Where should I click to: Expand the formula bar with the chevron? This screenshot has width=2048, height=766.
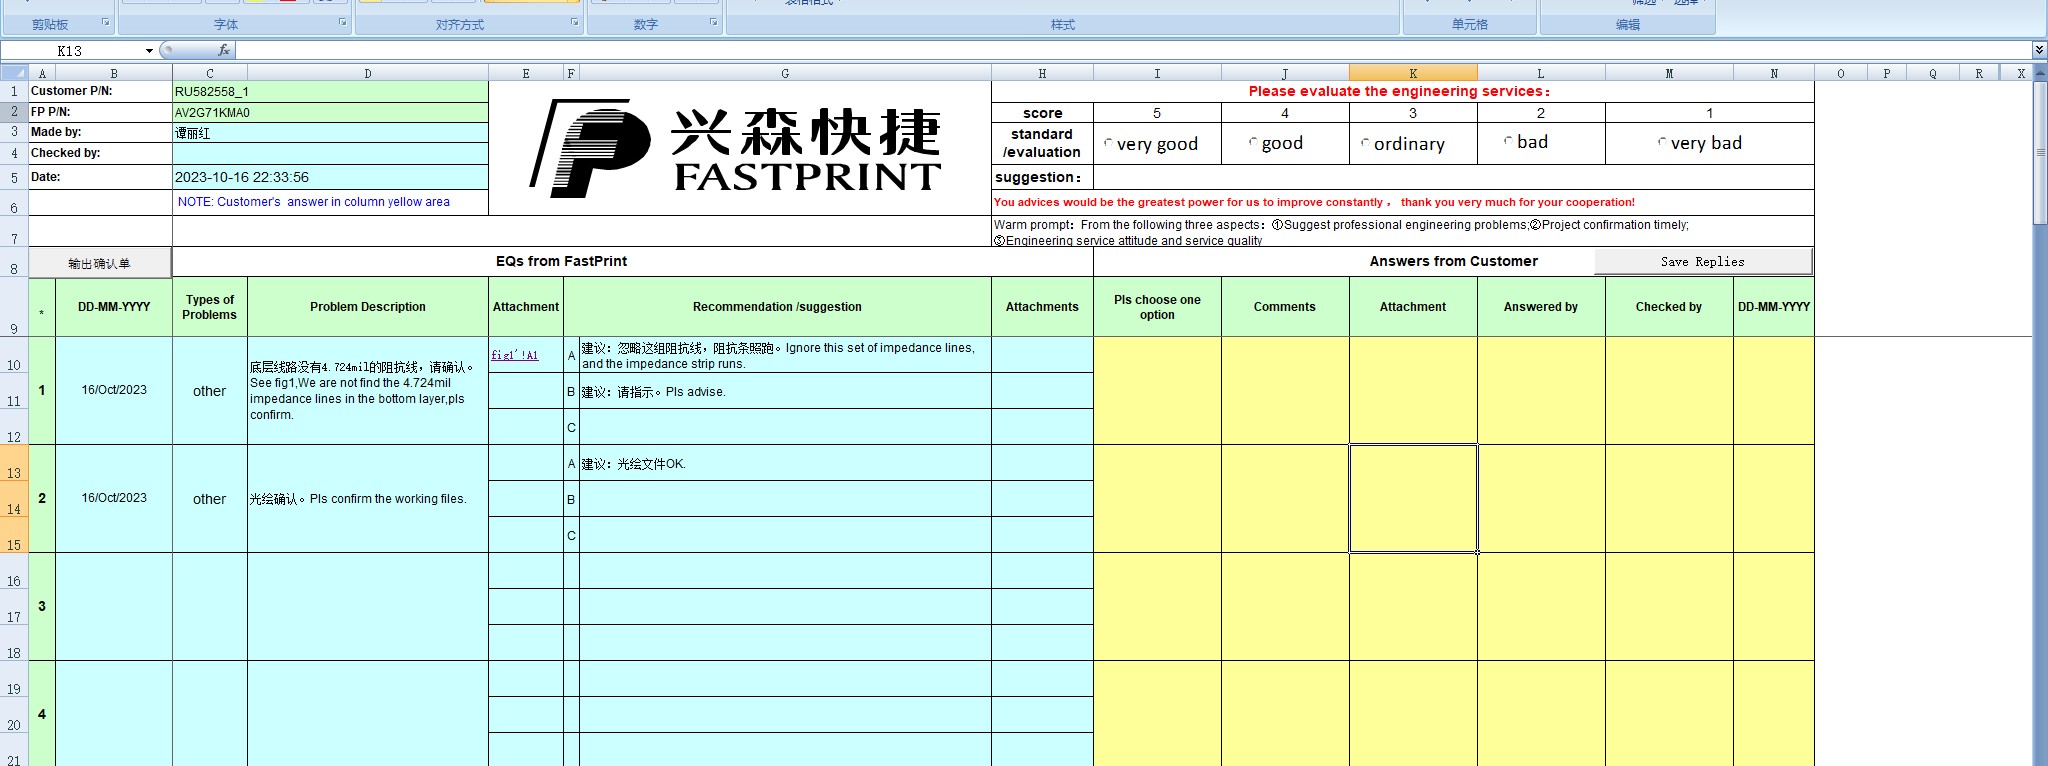(x=2039, y=50)
